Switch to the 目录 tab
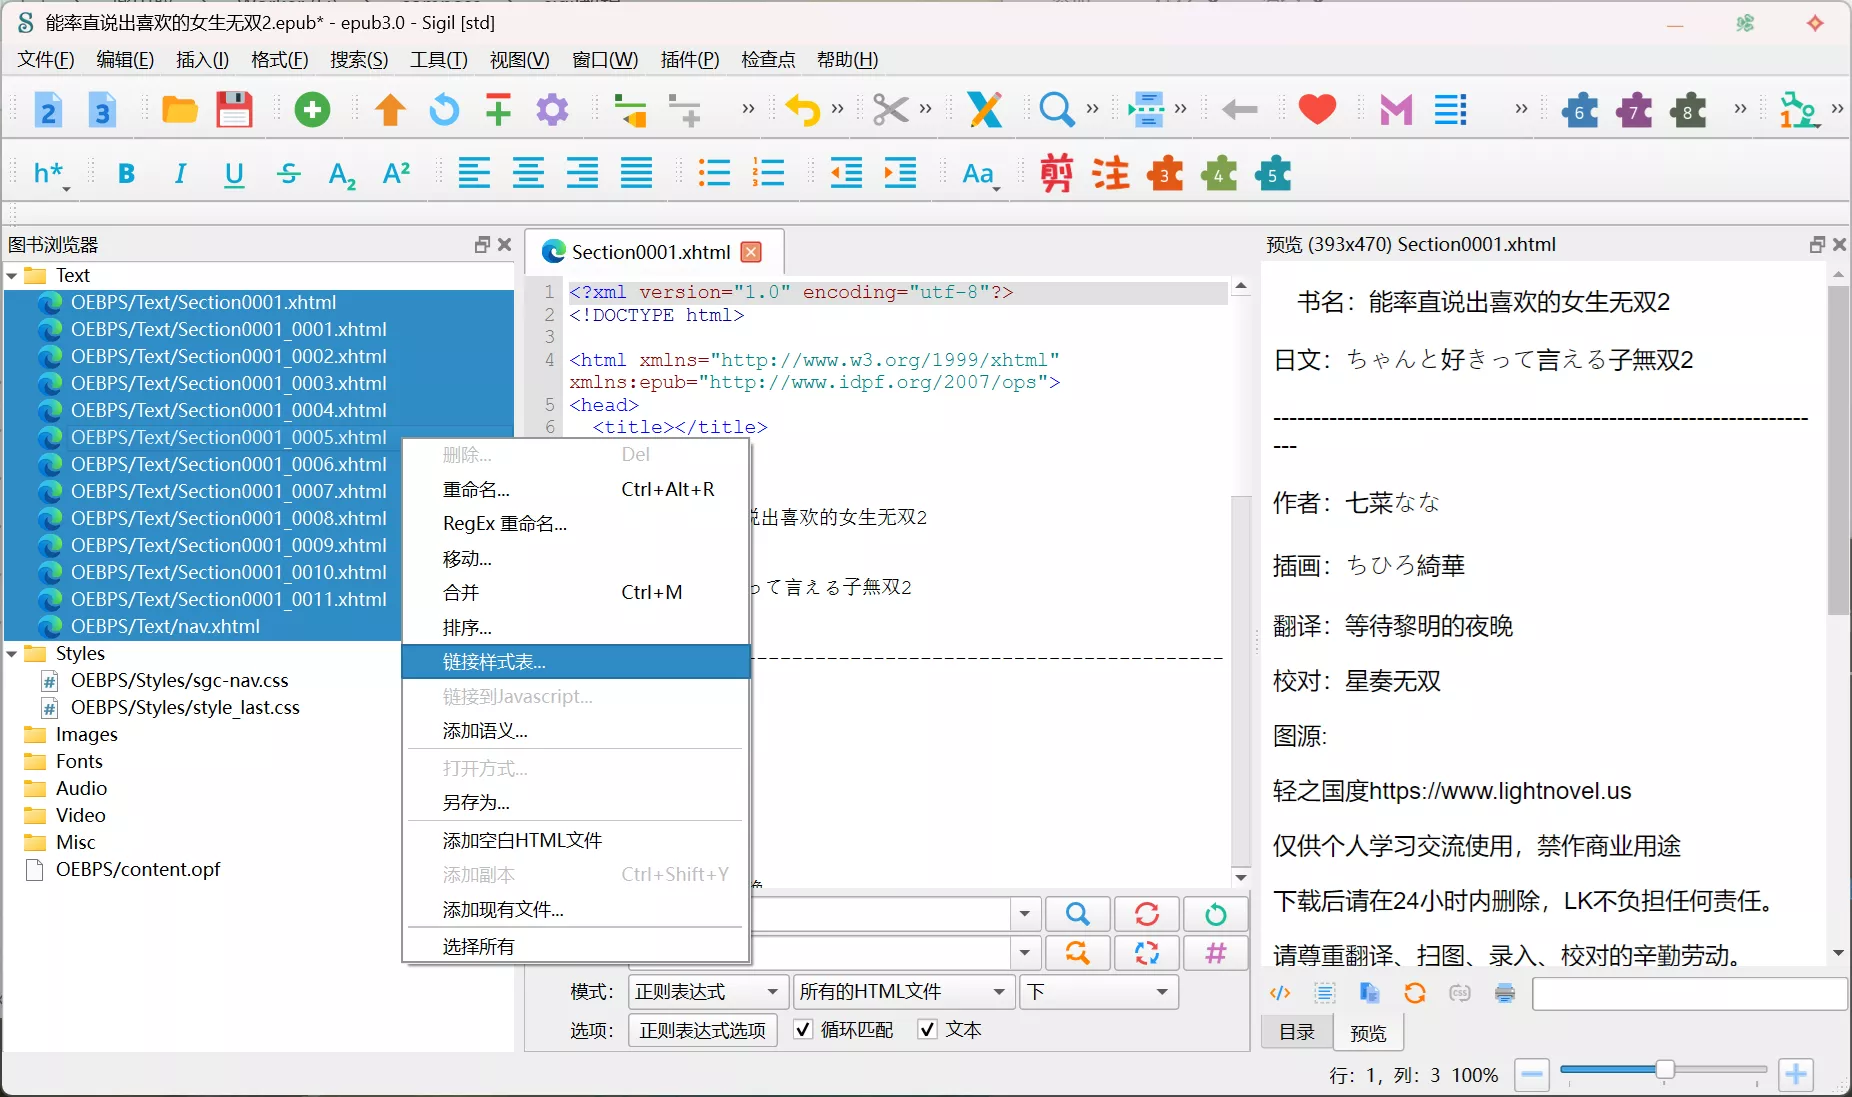 1297,1032
